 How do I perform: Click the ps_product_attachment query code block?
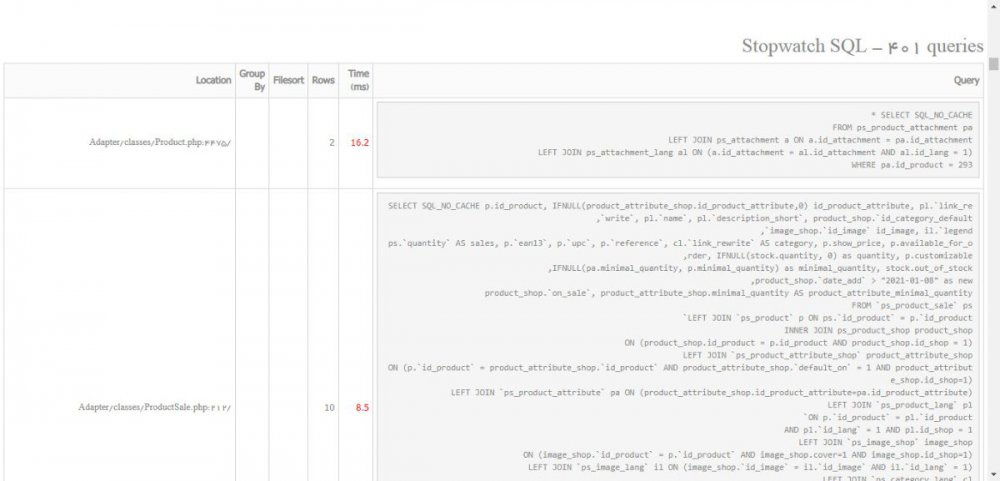point(680,140)
